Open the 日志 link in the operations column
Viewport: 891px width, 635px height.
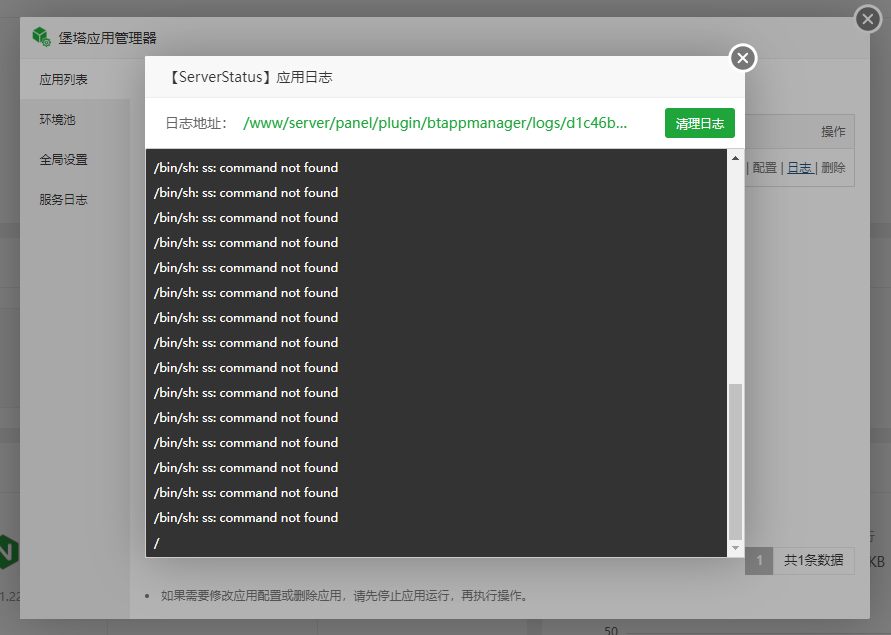click(800, 168)
